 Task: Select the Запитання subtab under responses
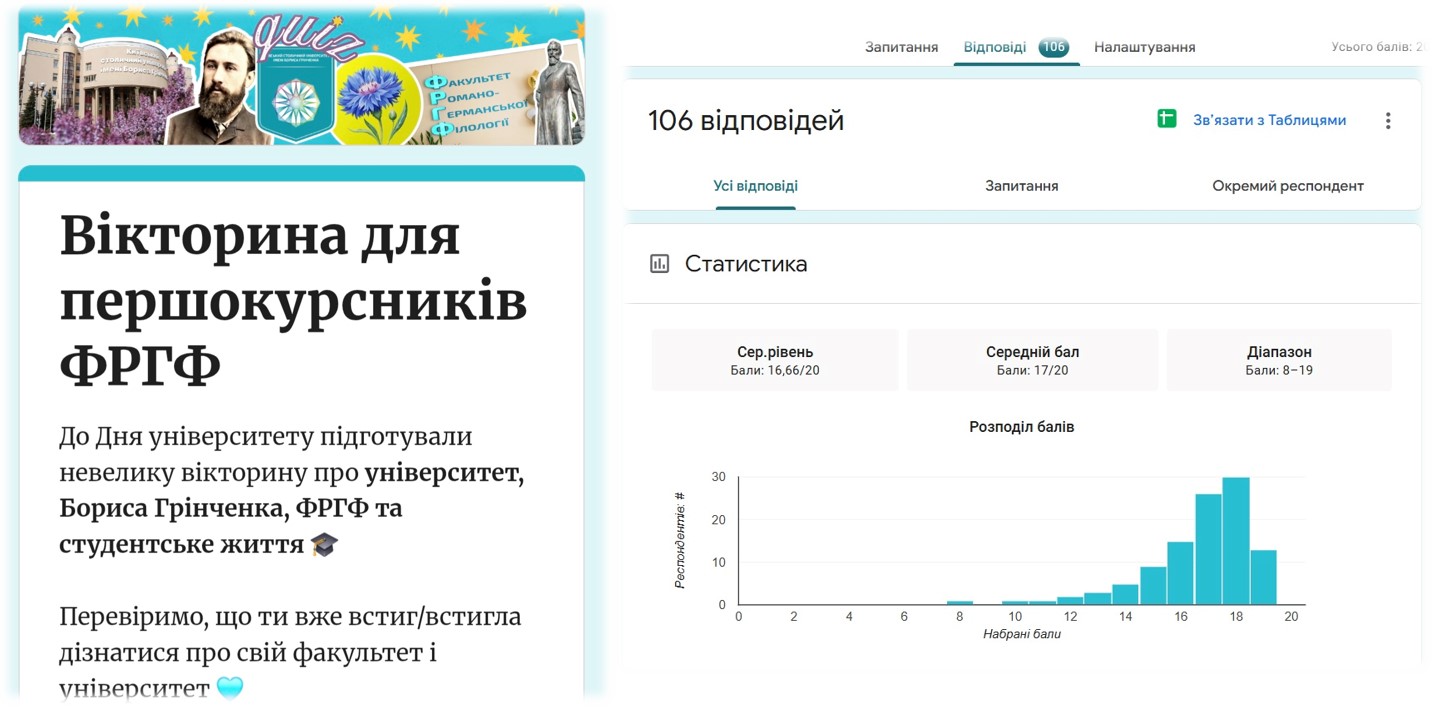tap(1021, 186)
